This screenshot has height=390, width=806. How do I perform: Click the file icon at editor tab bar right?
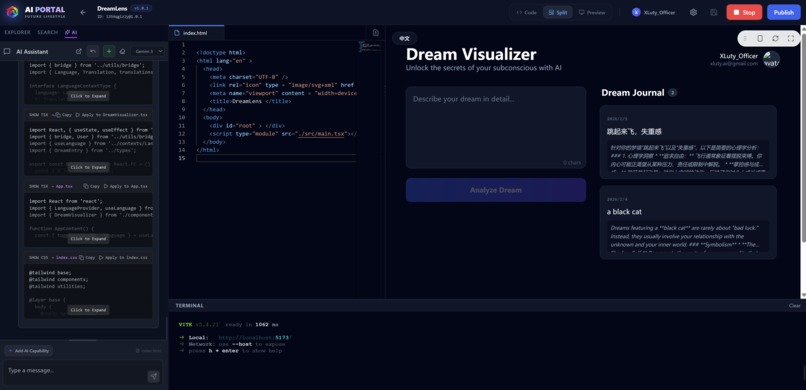coord(376,32)
